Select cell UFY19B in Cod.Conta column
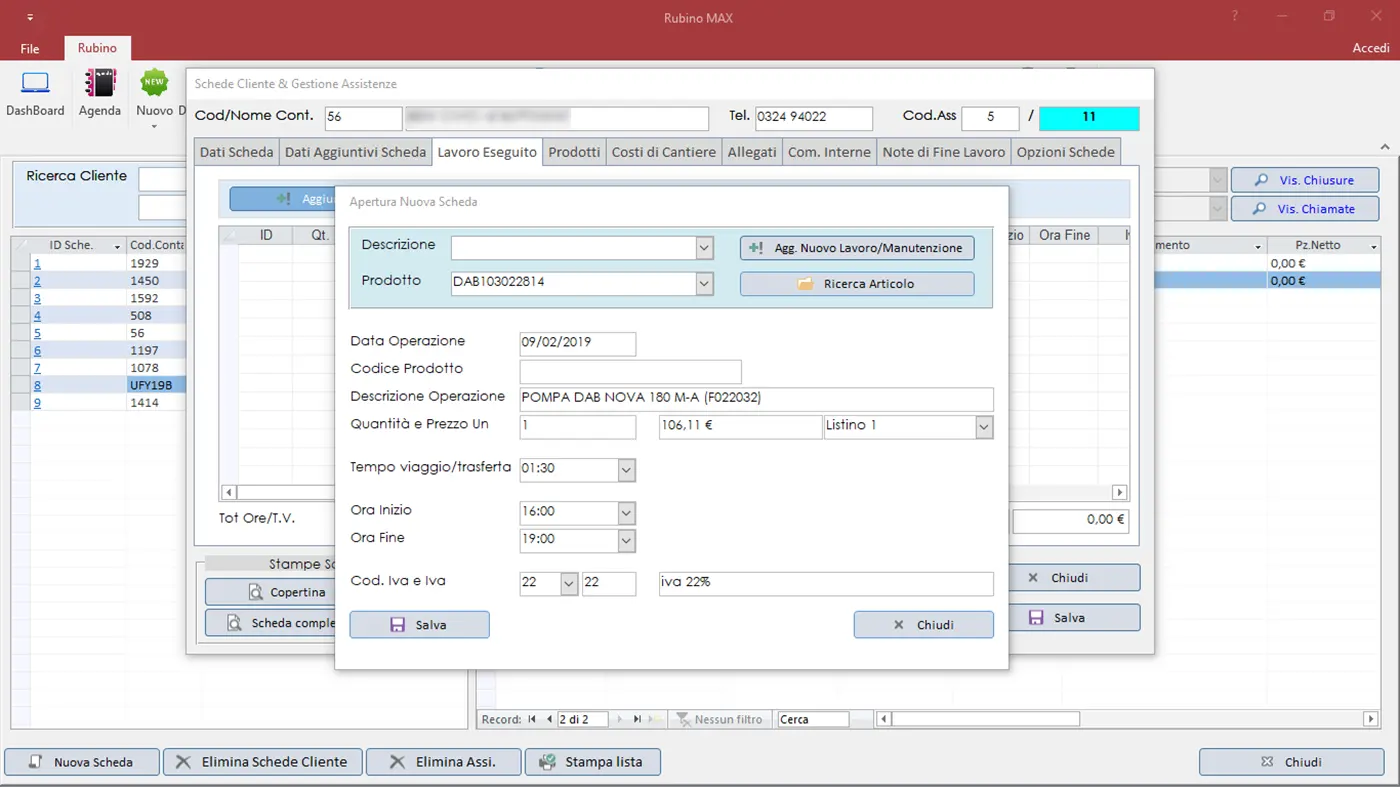Screen dimensions: 1400x787 [156, 386]
